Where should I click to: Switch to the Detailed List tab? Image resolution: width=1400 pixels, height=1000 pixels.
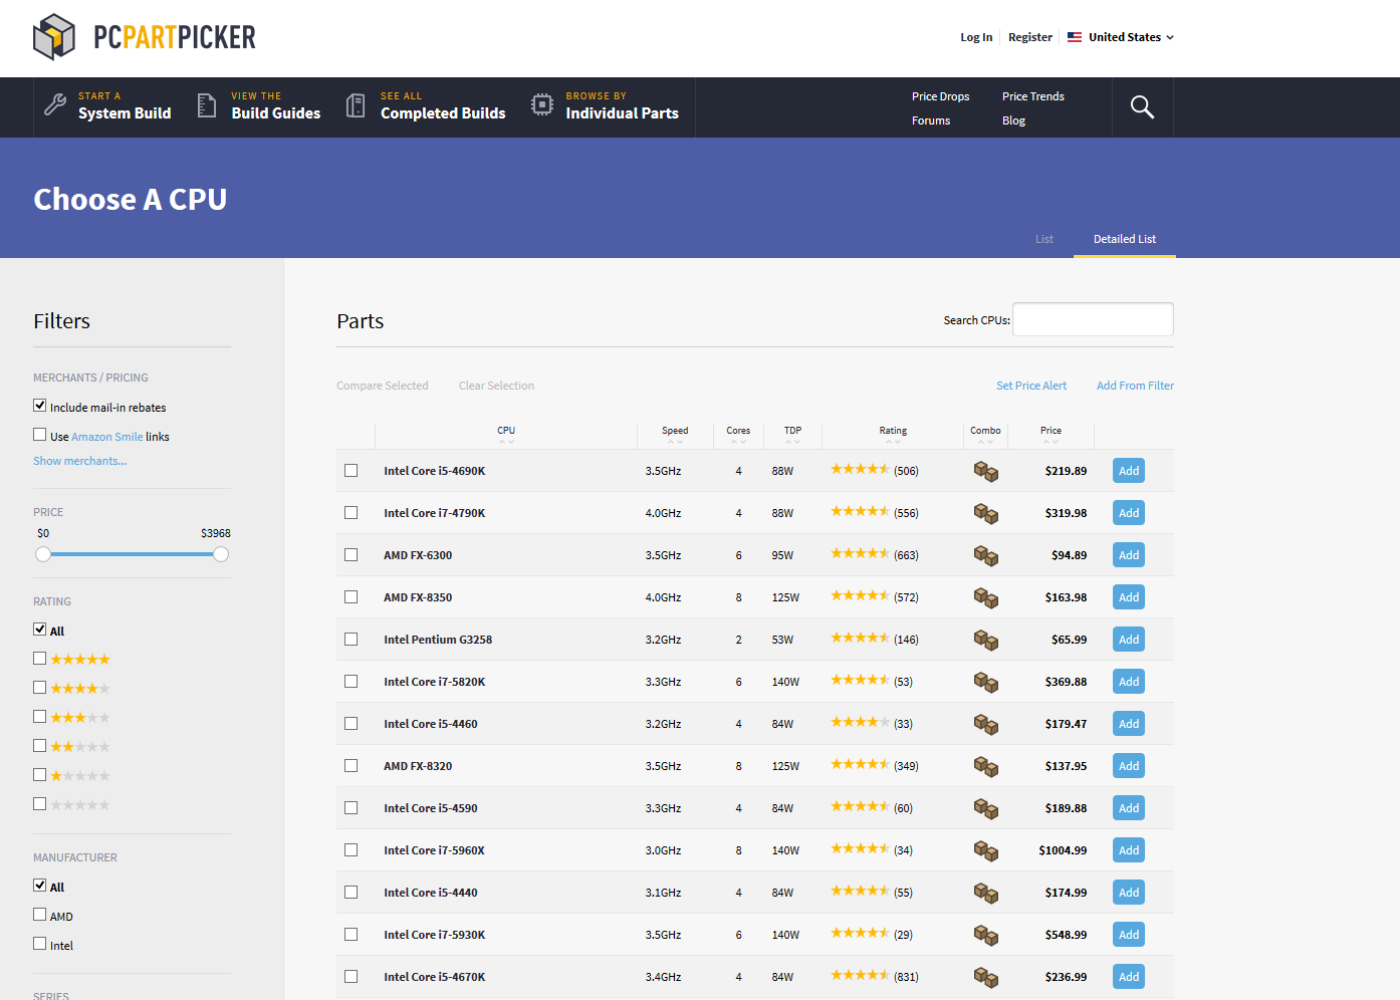click(x=1125, y=239)
